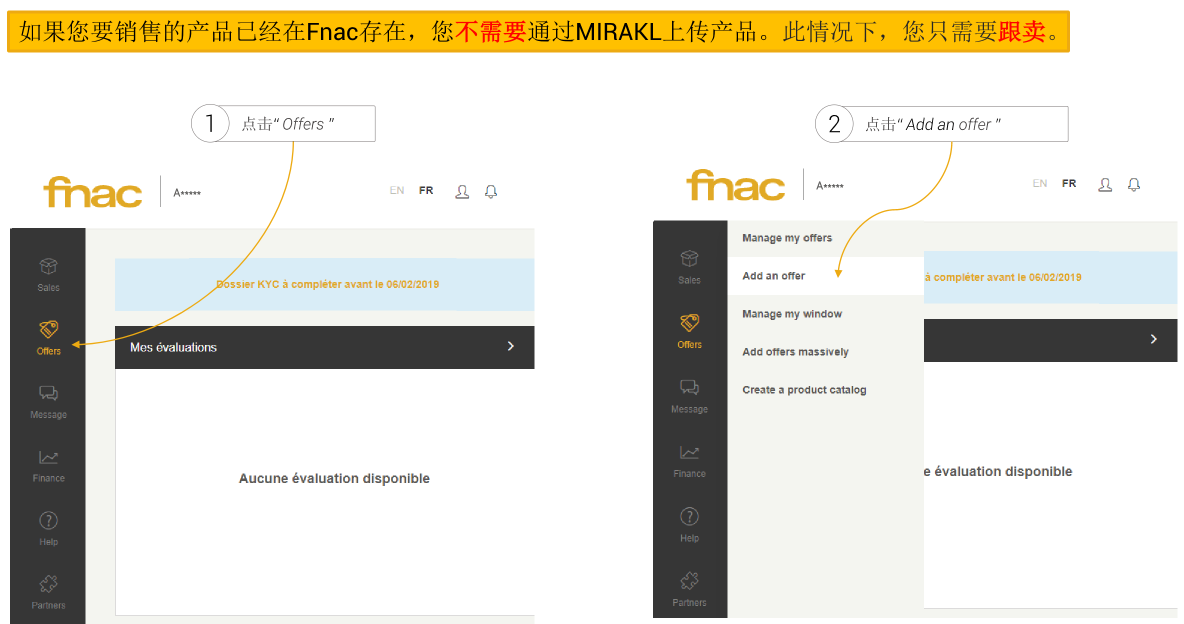Click notification bell in left screenshot header
This screenshot has height=624, width=1184.
491,191
